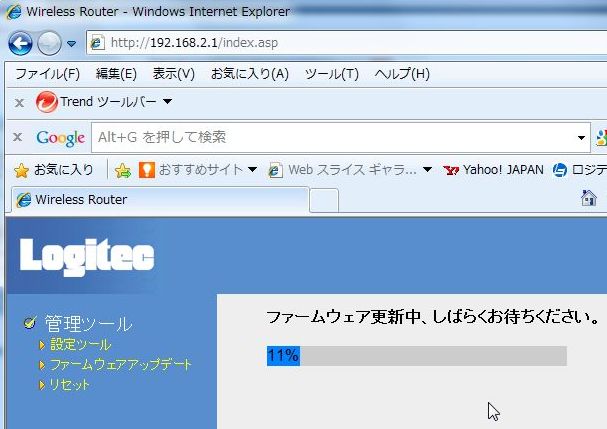The height and width of the screenshot is (429, 607).
Task: Close the Trend toolbar with its X
Action: 19,103
